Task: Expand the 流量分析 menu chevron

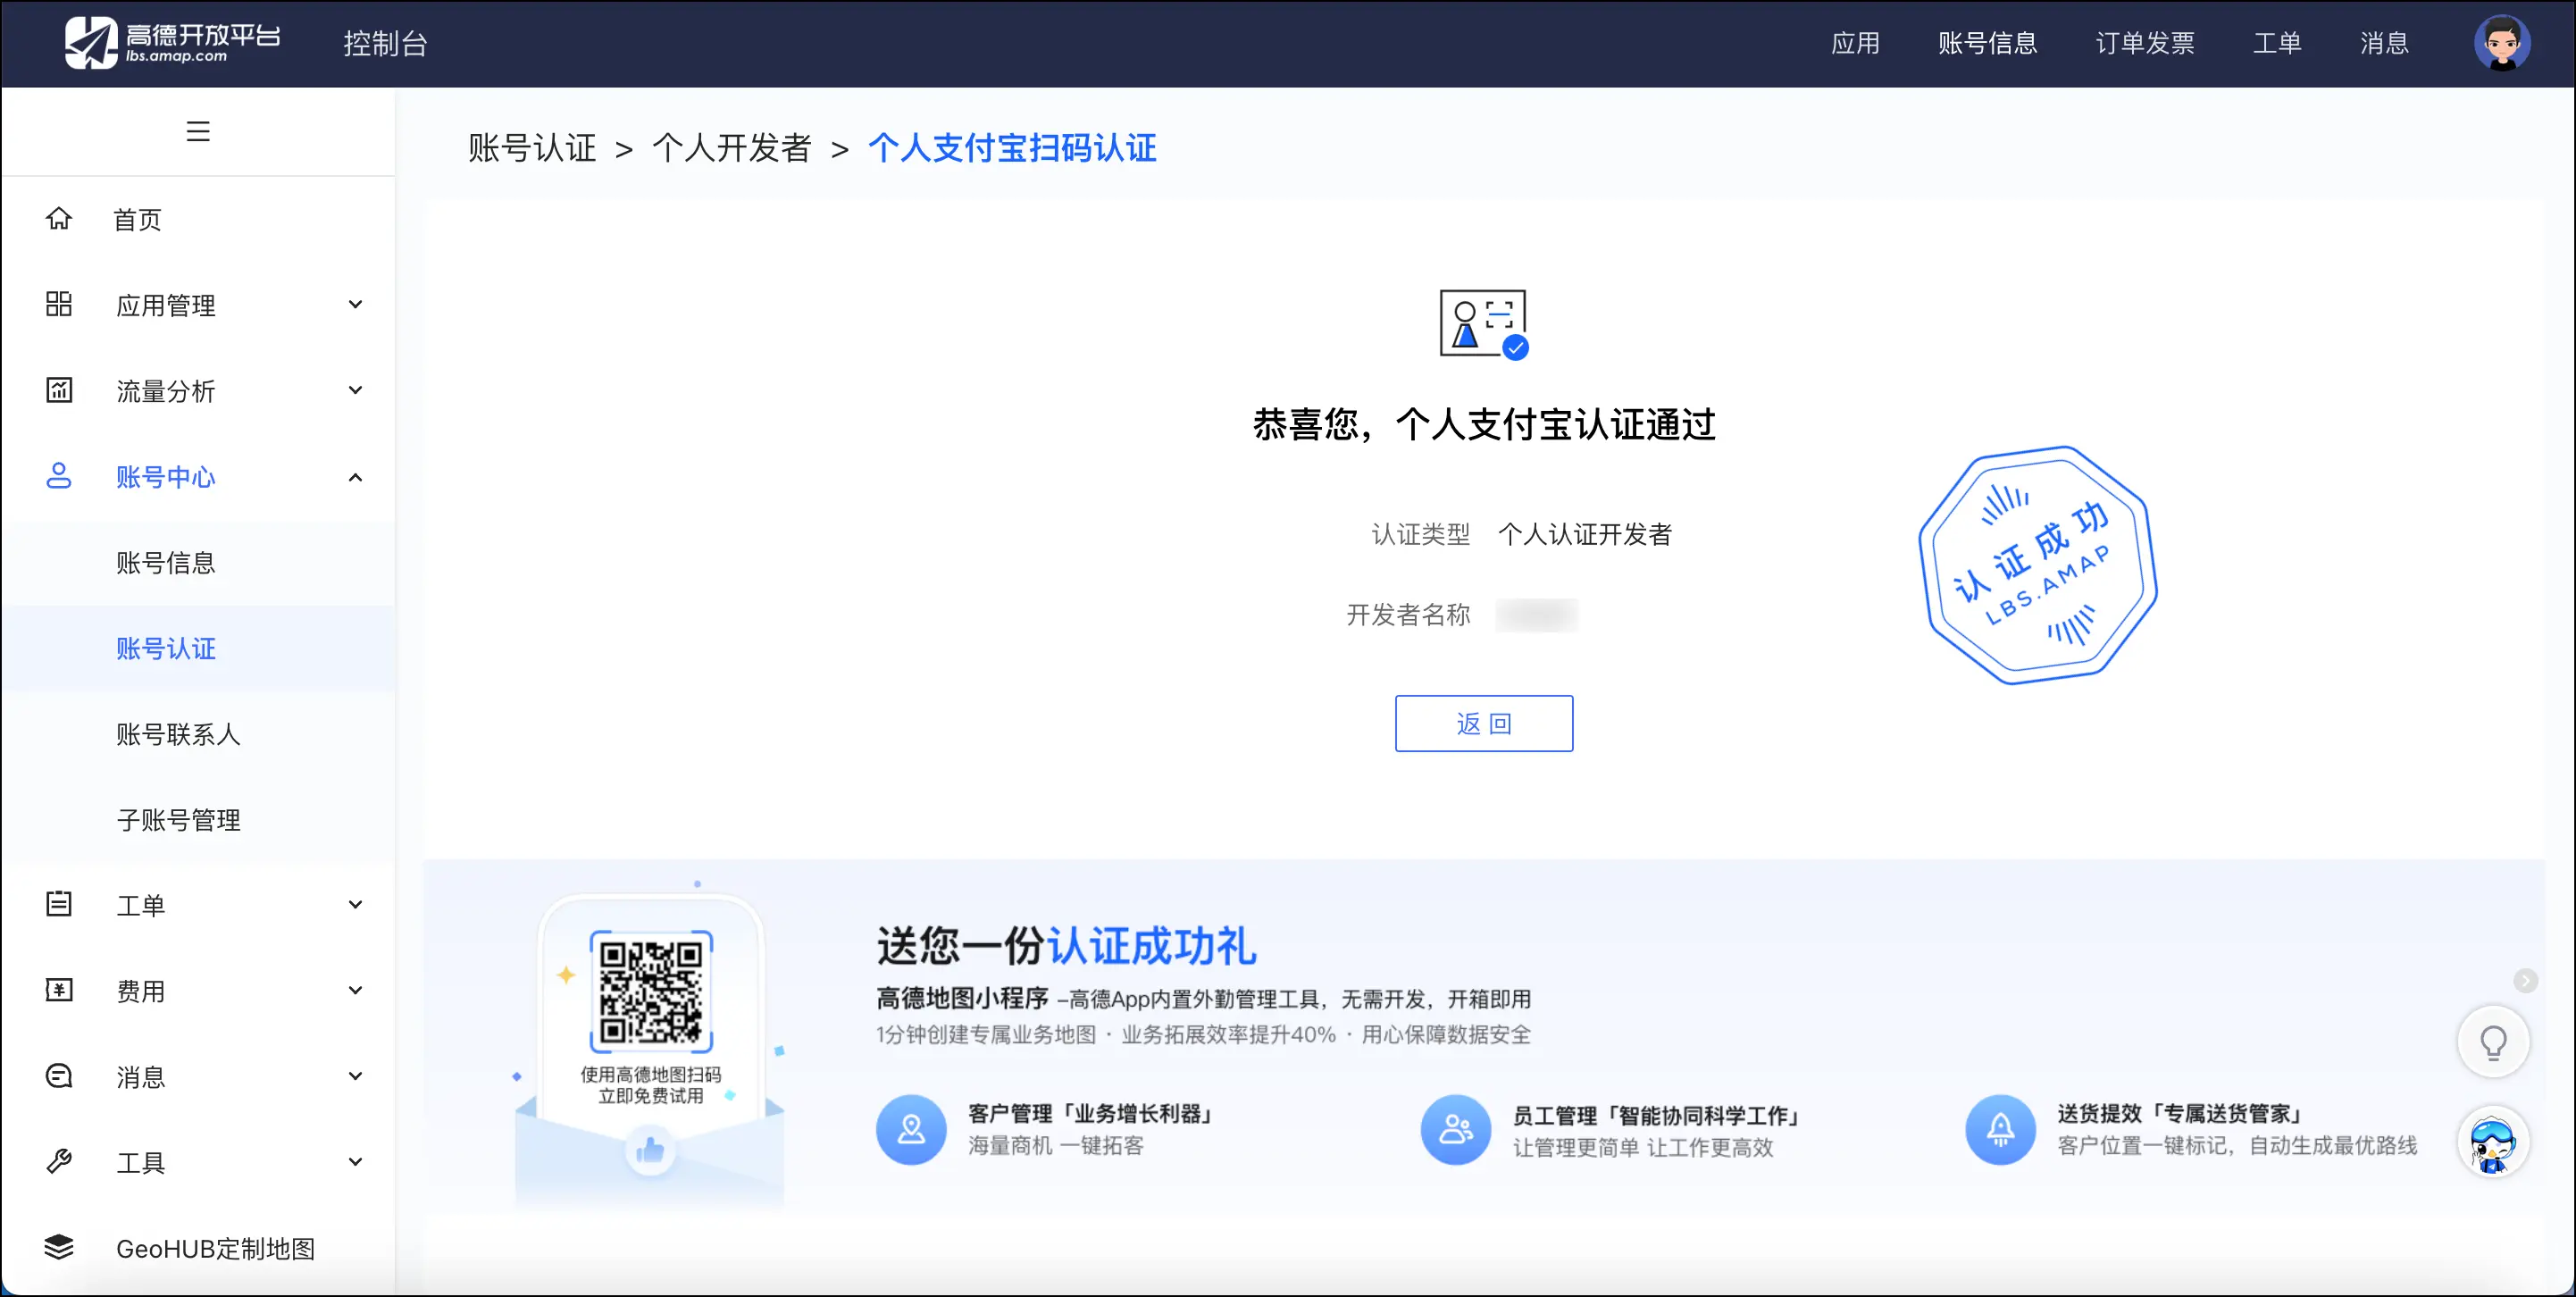Action: [x=355, y=390]
